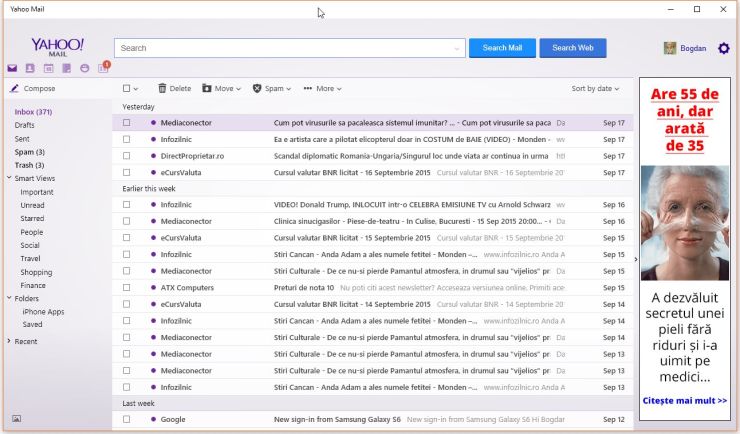Open the Notepad icon
Viewport: 740px width, 434px height.
pos(66,69)
